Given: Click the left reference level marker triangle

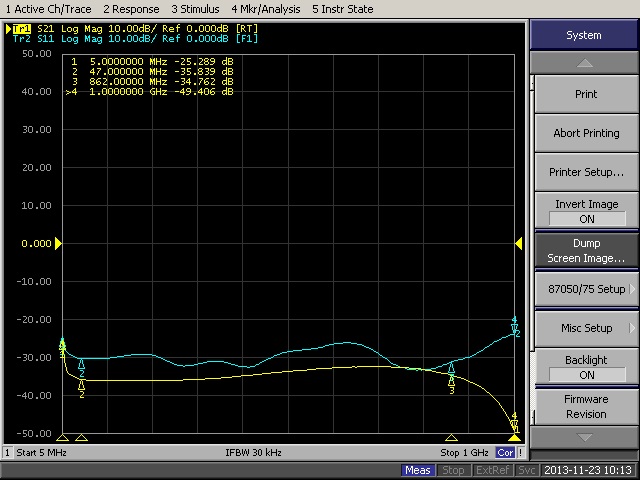Looking at the screenshot, I should click(x=58, y=244).
